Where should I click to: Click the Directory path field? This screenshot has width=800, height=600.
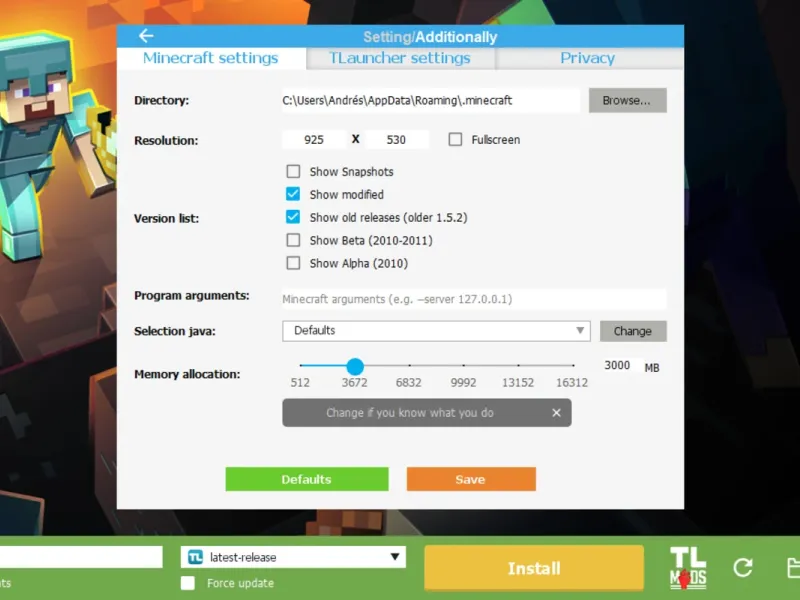pyautogui.click(x=431, y=101)
